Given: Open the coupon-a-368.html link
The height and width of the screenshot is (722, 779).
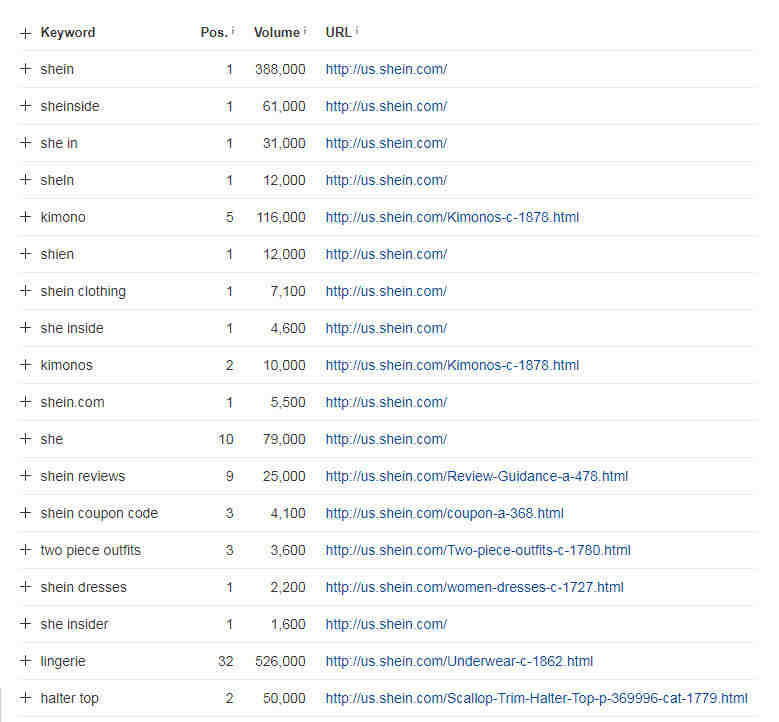Looking at the screenshot, I should (x=444, y=513).
